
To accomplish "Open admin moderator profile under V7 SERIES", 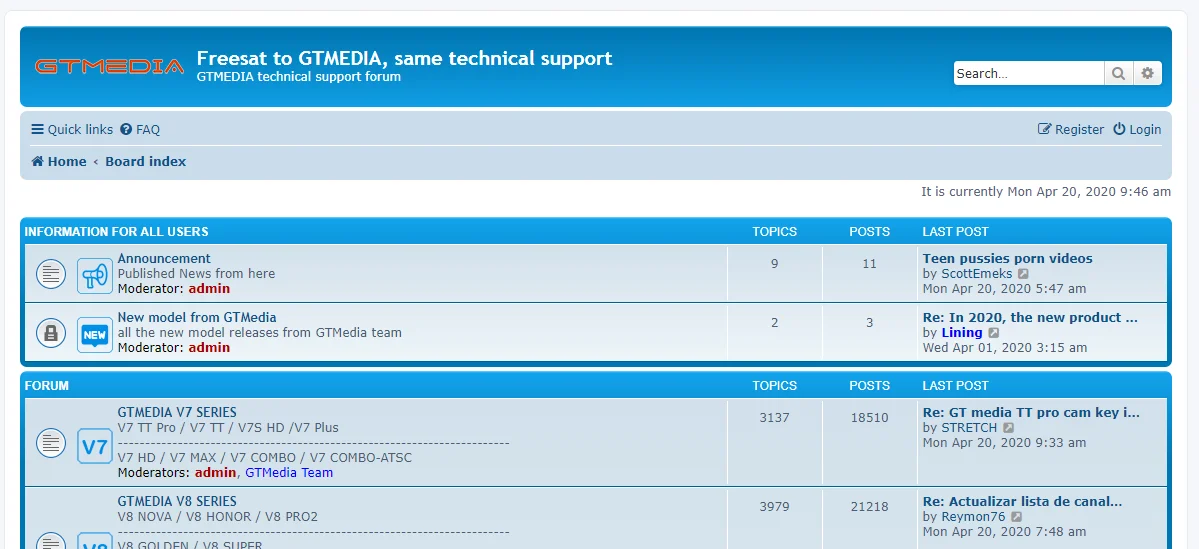I will point(215,473).
